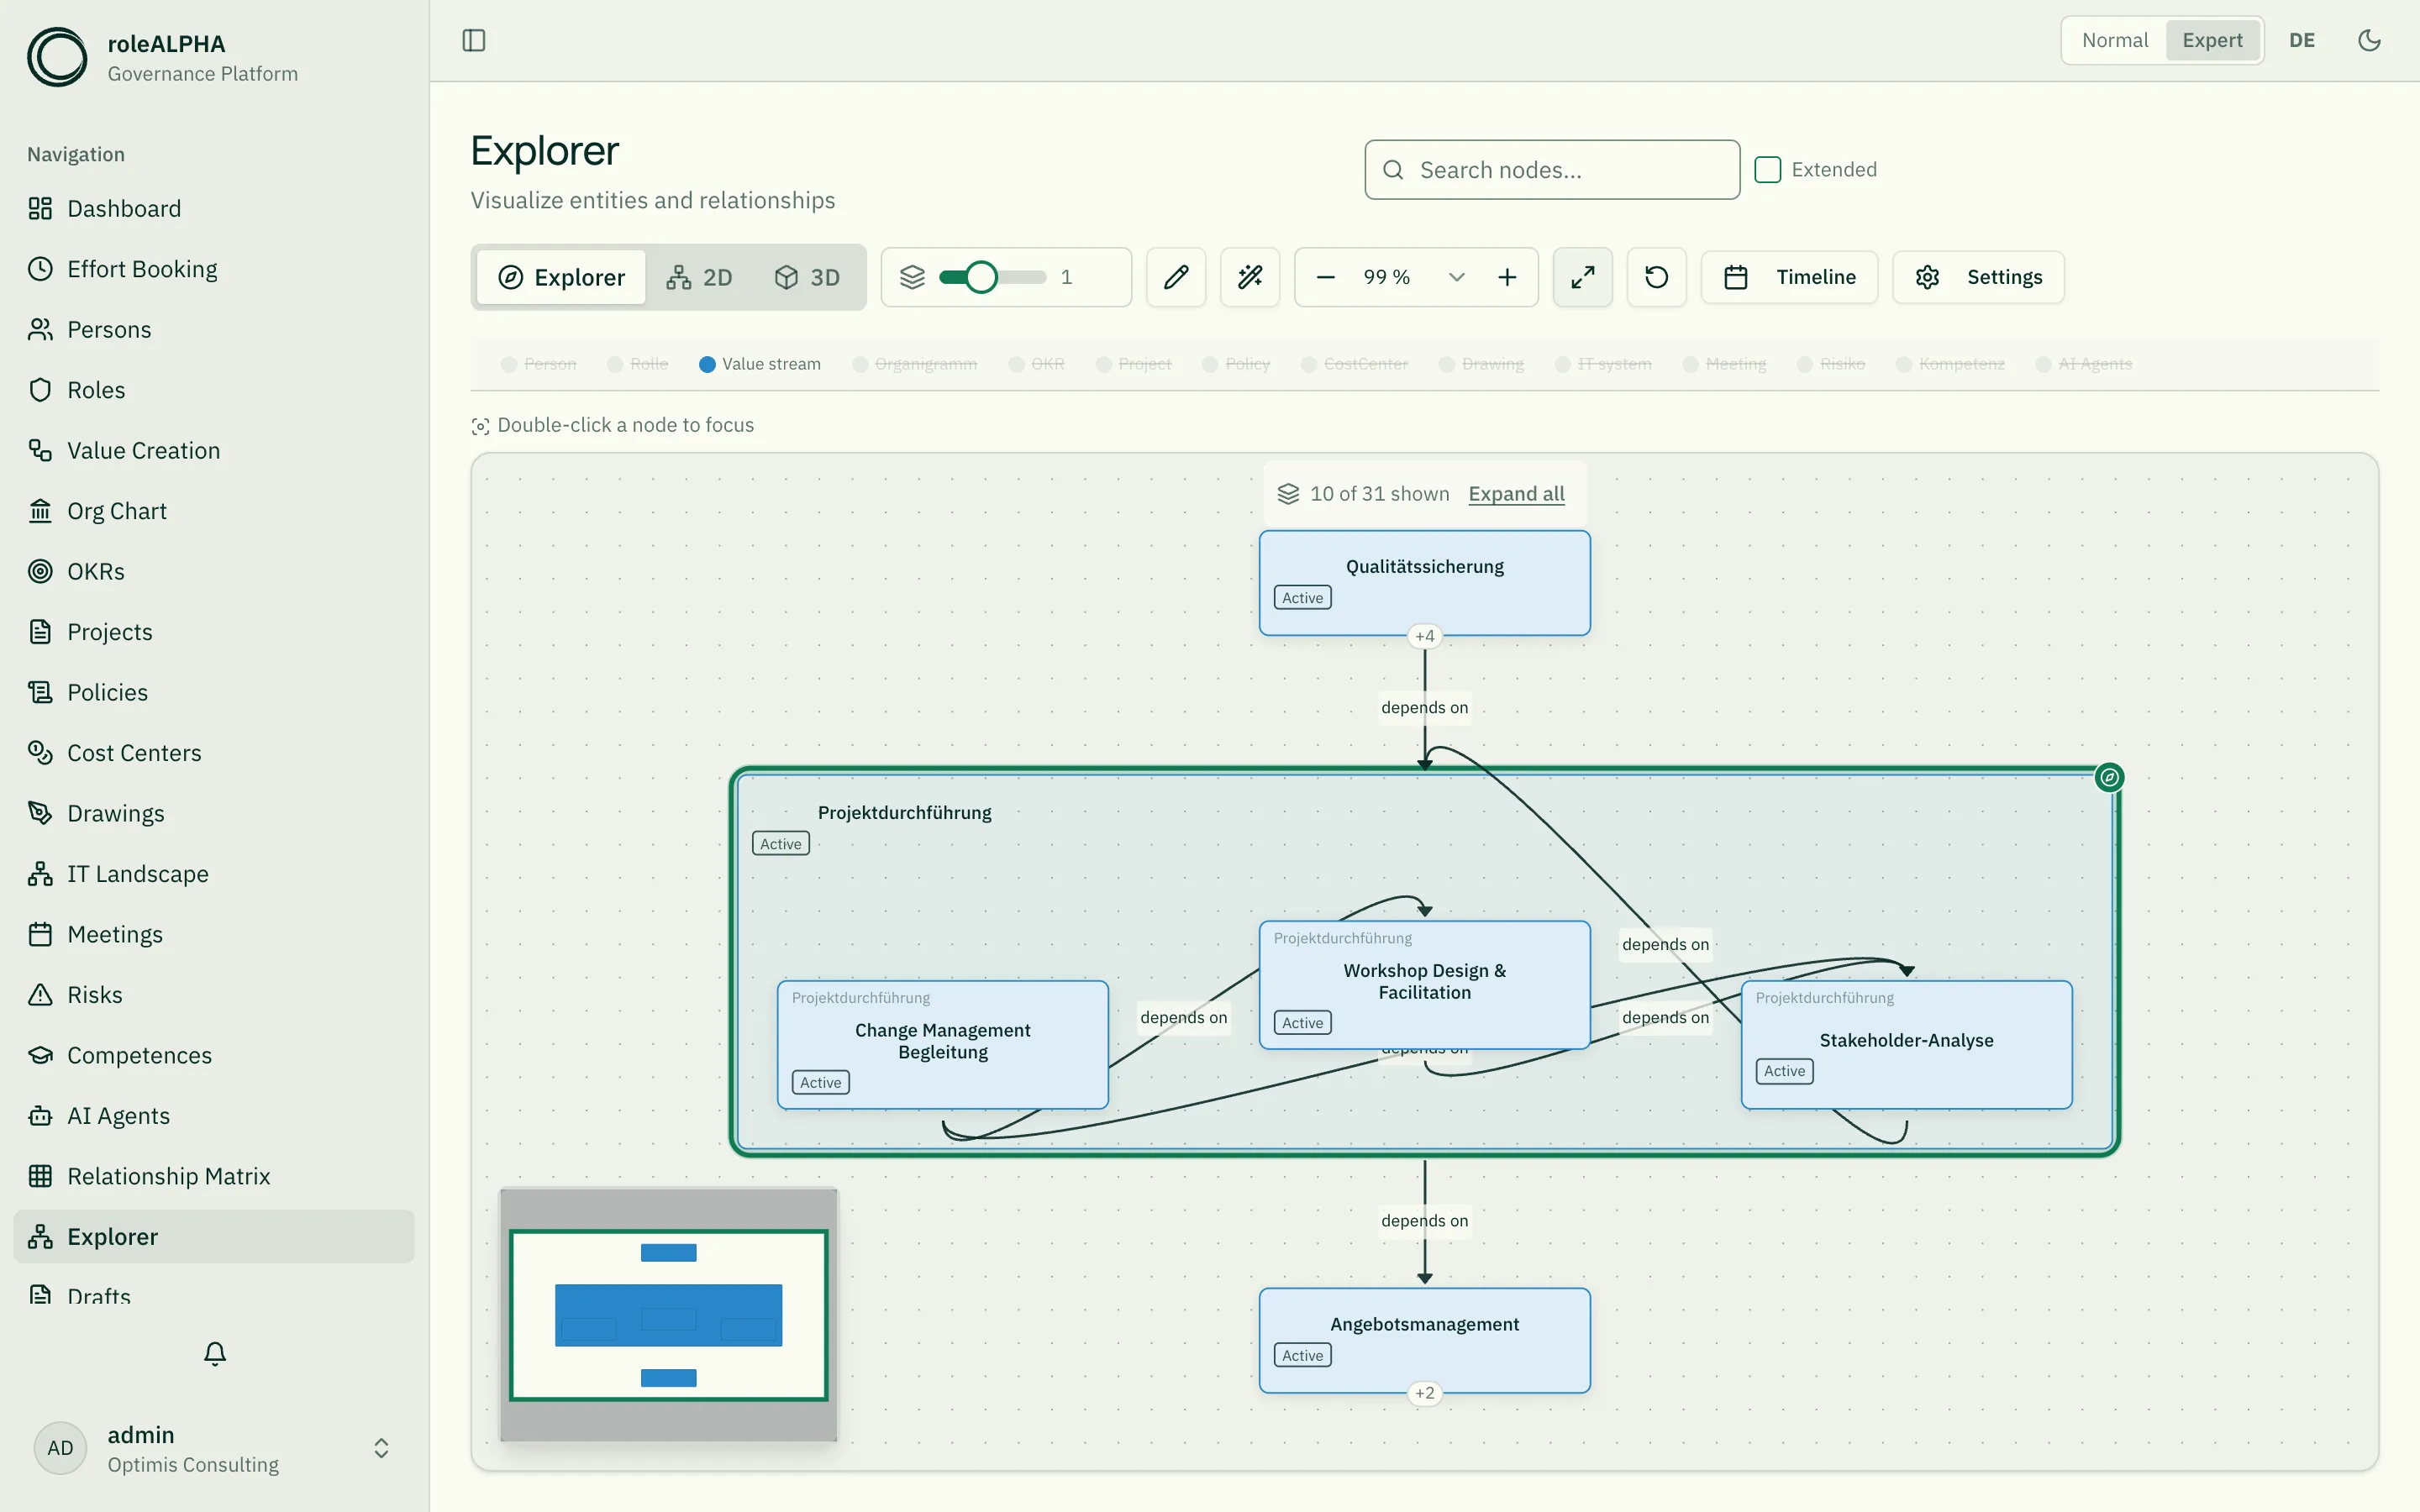The width and height of the screenshot is (2420, 1512).
Task: Click into Search nodes field
Action: click(x=1552, y=170)
